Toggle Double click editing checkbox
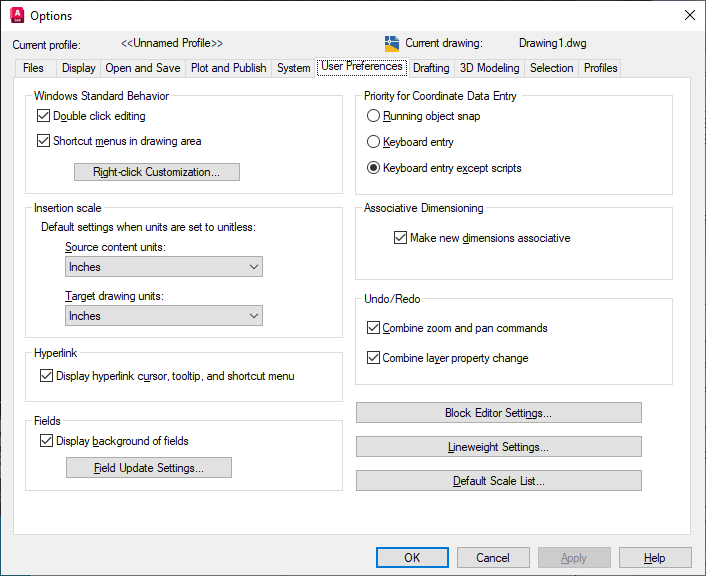This screenshot has width=706, height=576. click(x=43, y=116)
